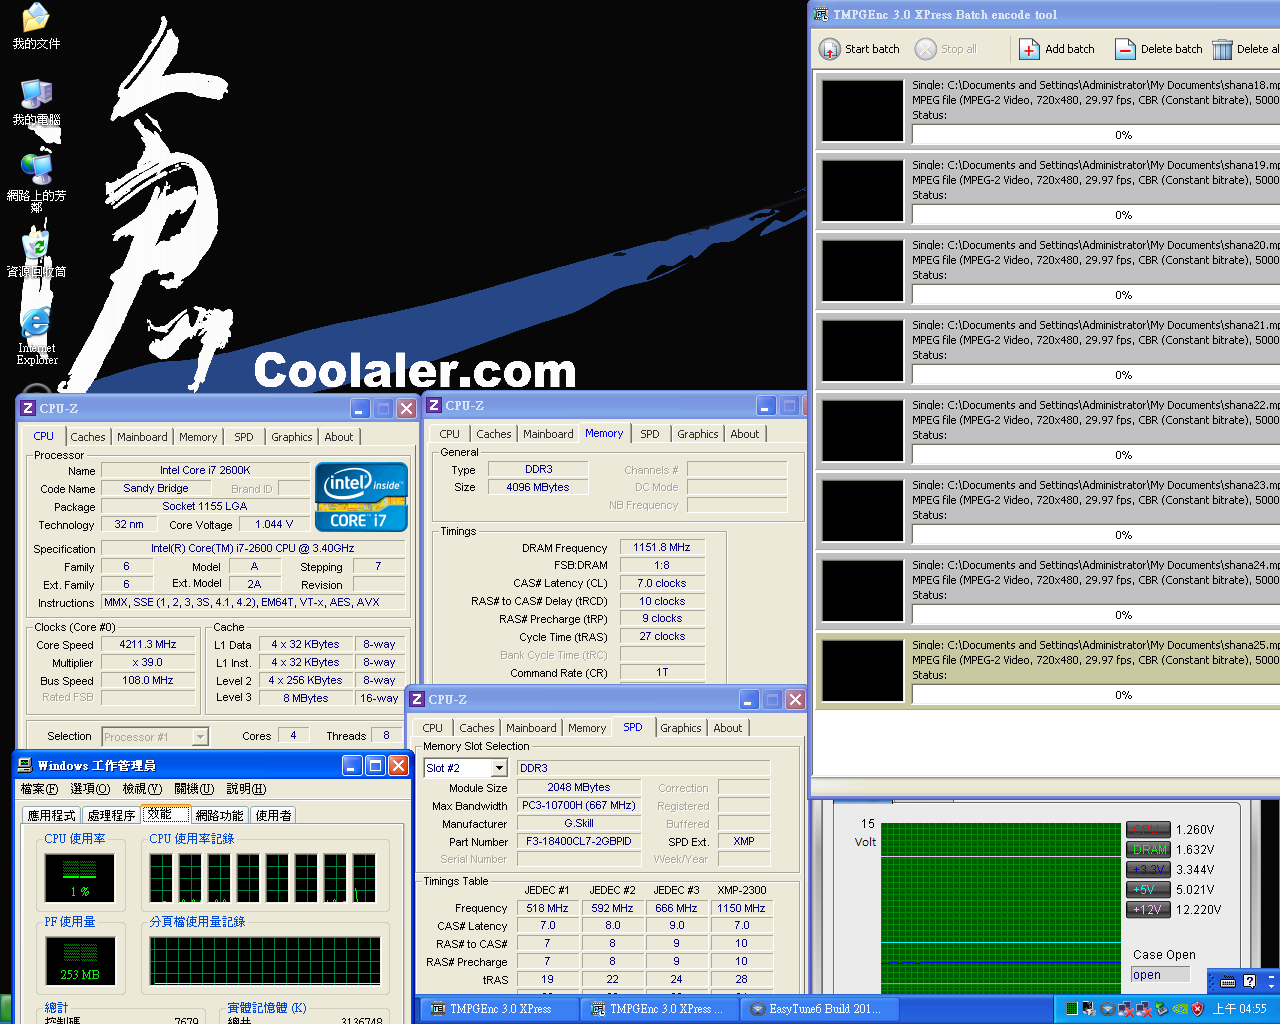Click the Stop all icon
This screenshot has height=1024, width=1280.
(926, 49)
